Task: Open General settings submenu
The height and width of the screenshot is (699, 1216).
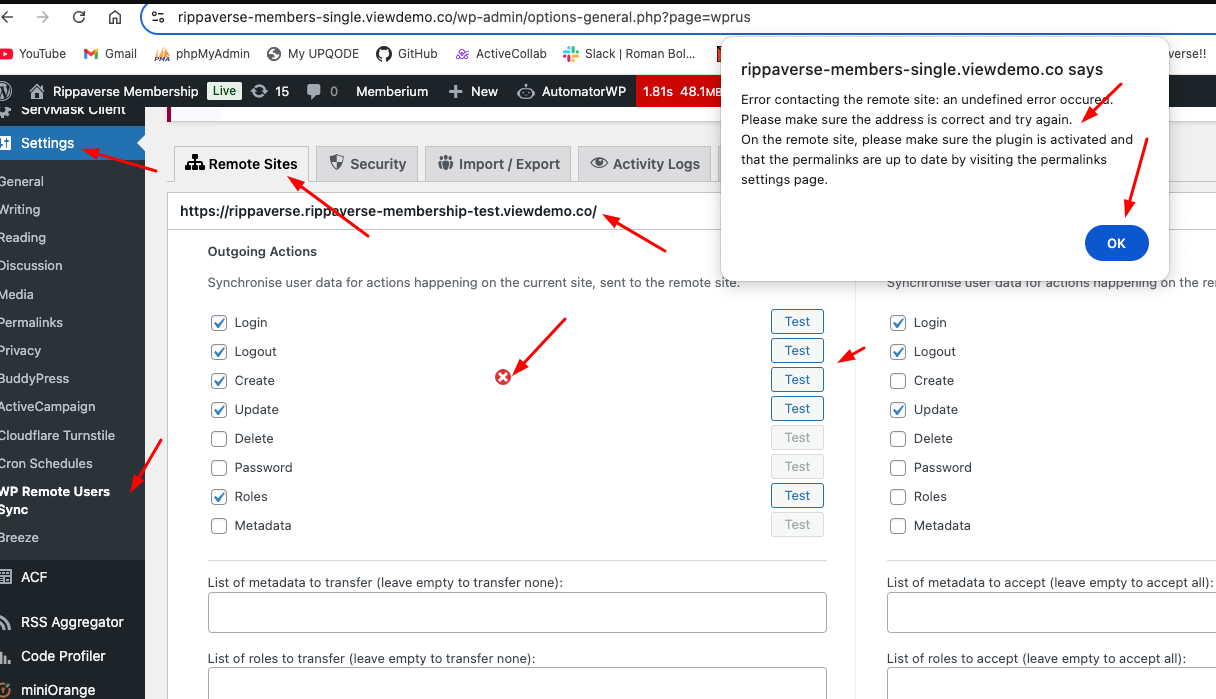Action: pyautogui.click(x=22, y=181)
